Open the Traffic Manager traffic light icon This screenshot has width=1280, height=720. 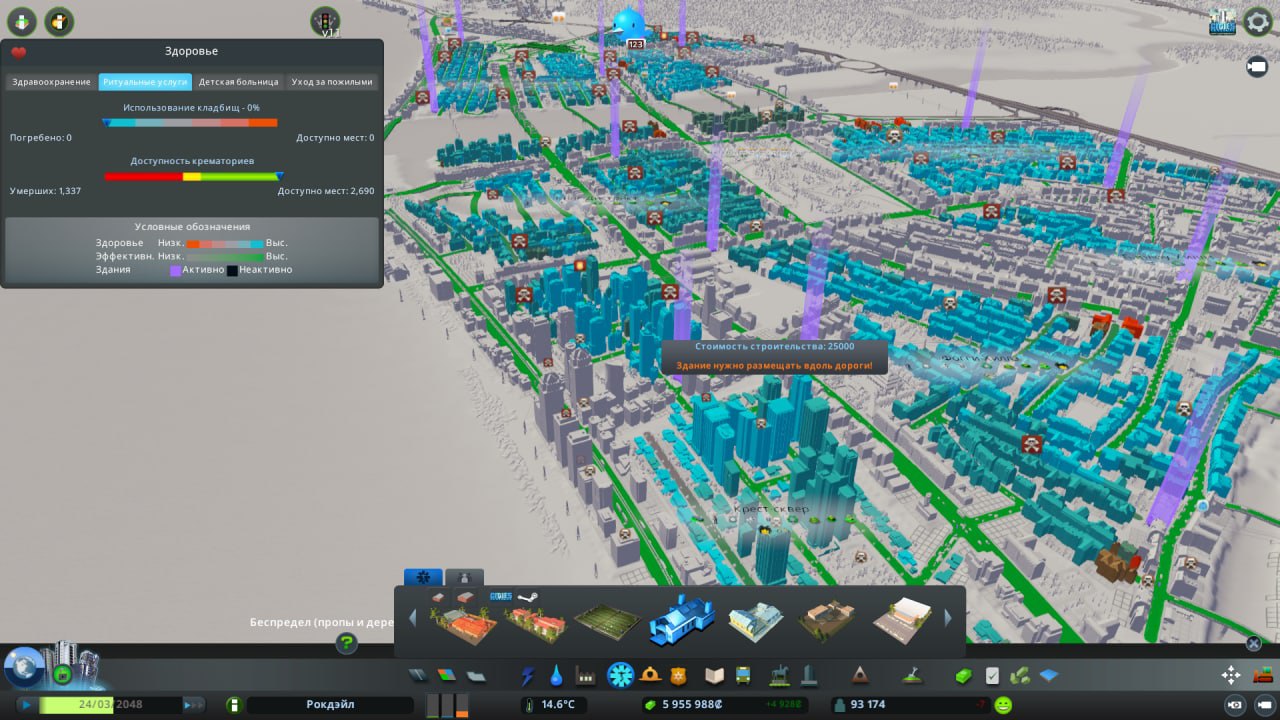pyautogui.click(x=325, y=21)
